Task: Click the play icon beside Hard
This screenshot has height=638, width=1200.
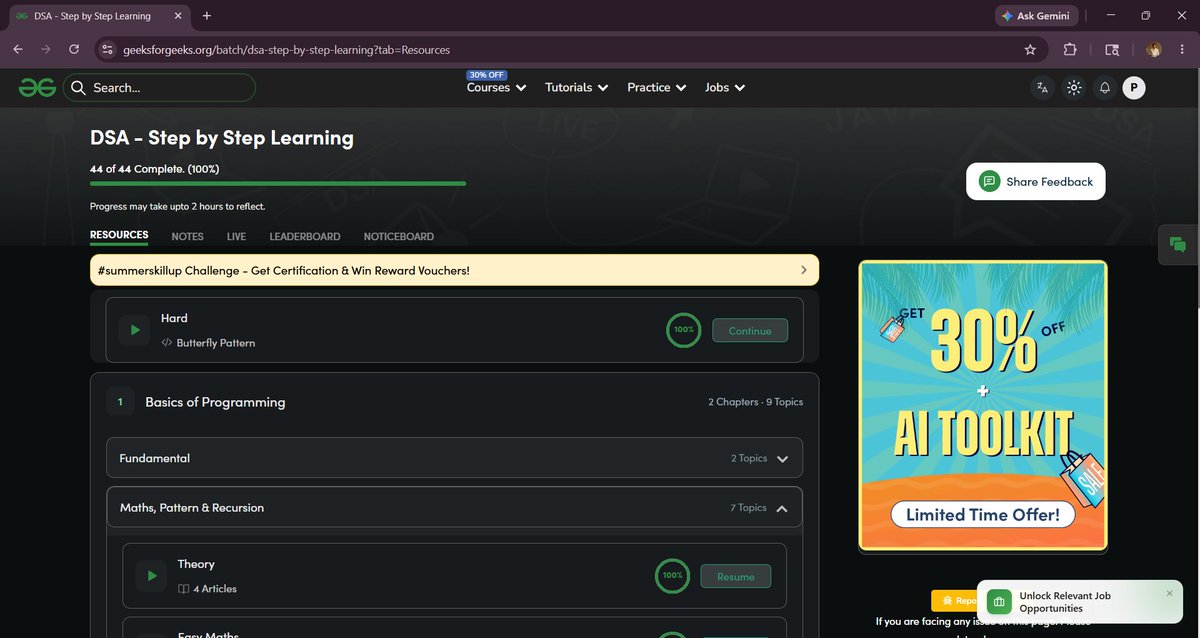Action: click(135, 330)
